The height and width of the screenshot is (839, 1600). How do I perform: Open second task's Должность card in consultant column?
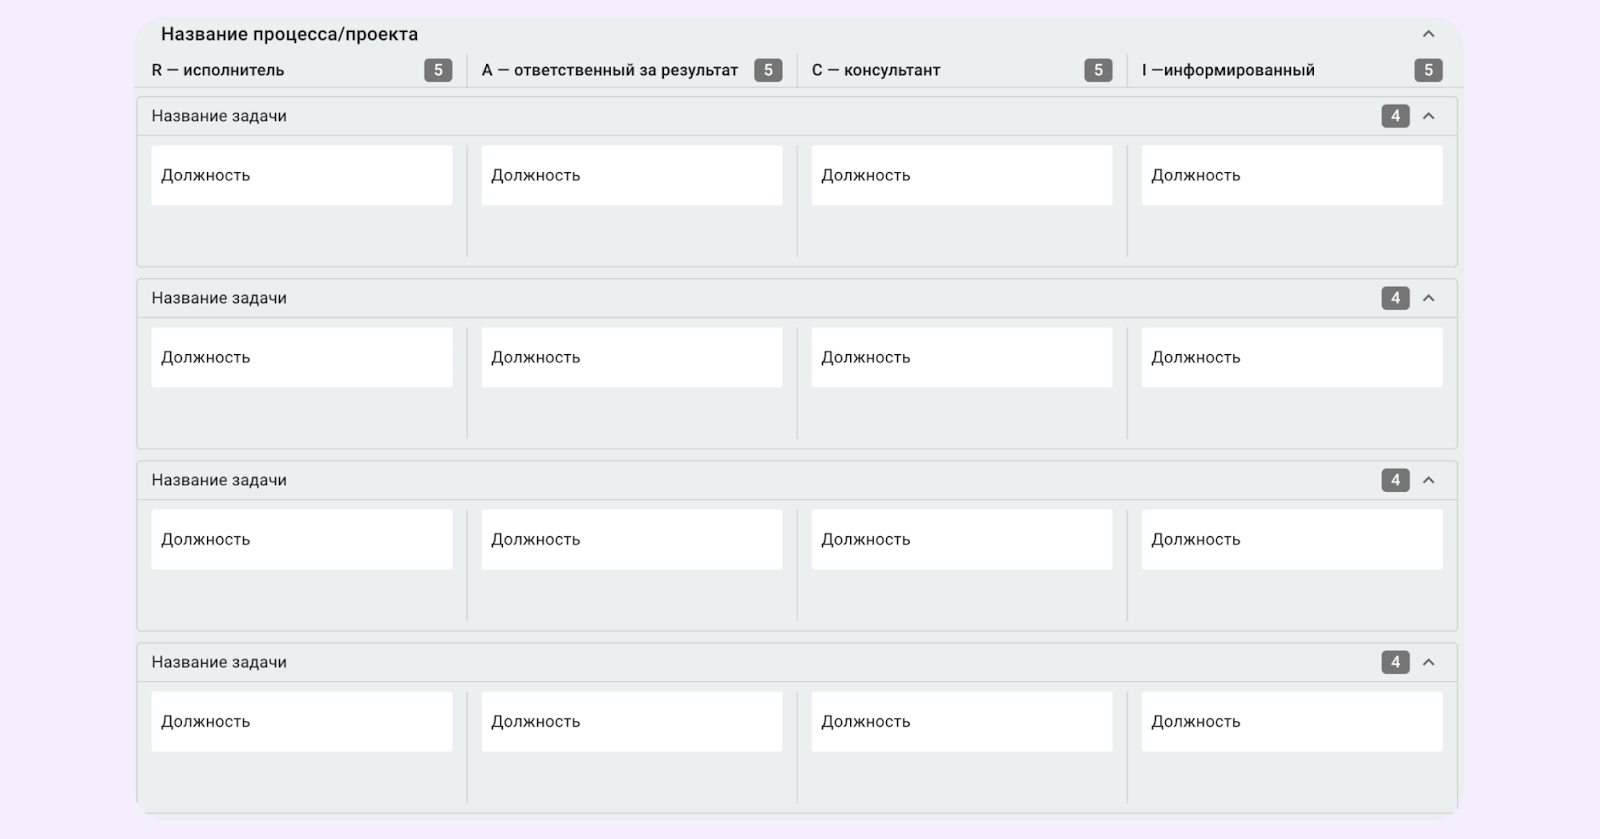(961, 357)
